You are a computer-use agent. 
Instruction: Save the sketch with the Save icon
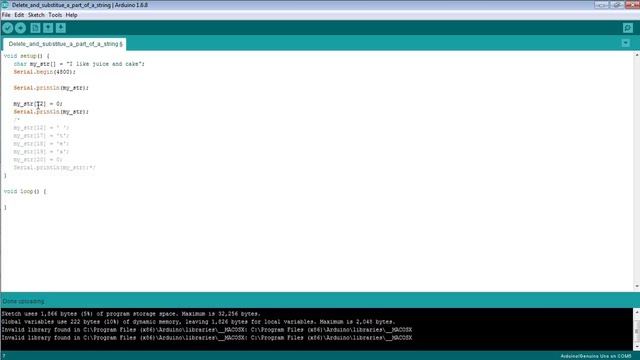coord(61,28)
